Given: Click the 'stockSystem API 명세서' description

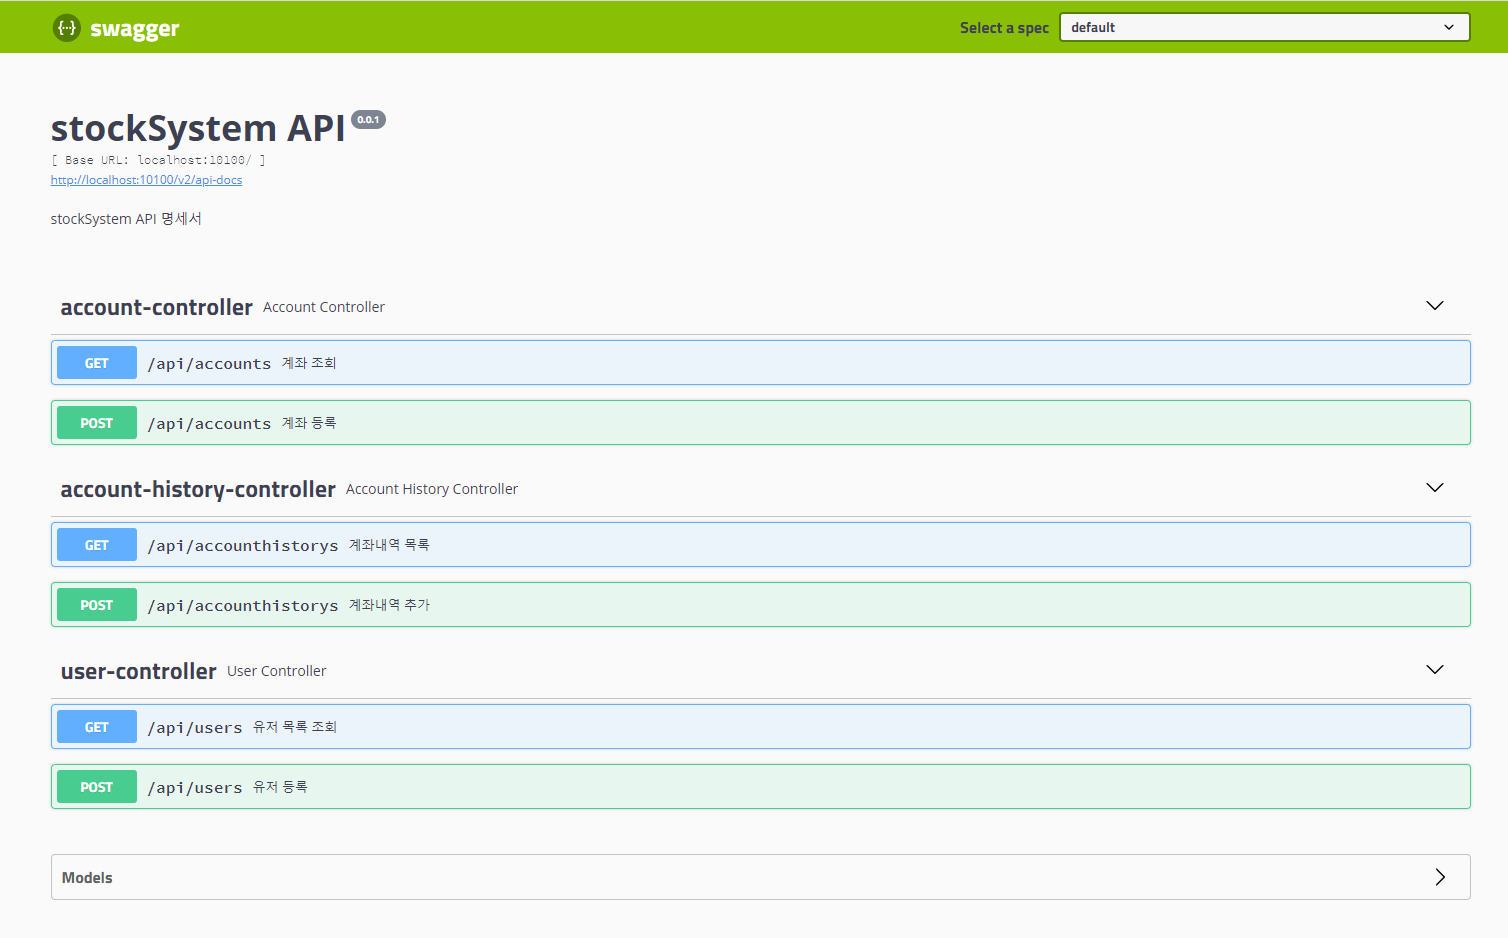Looking at the screenshot, I should (126, 219).
